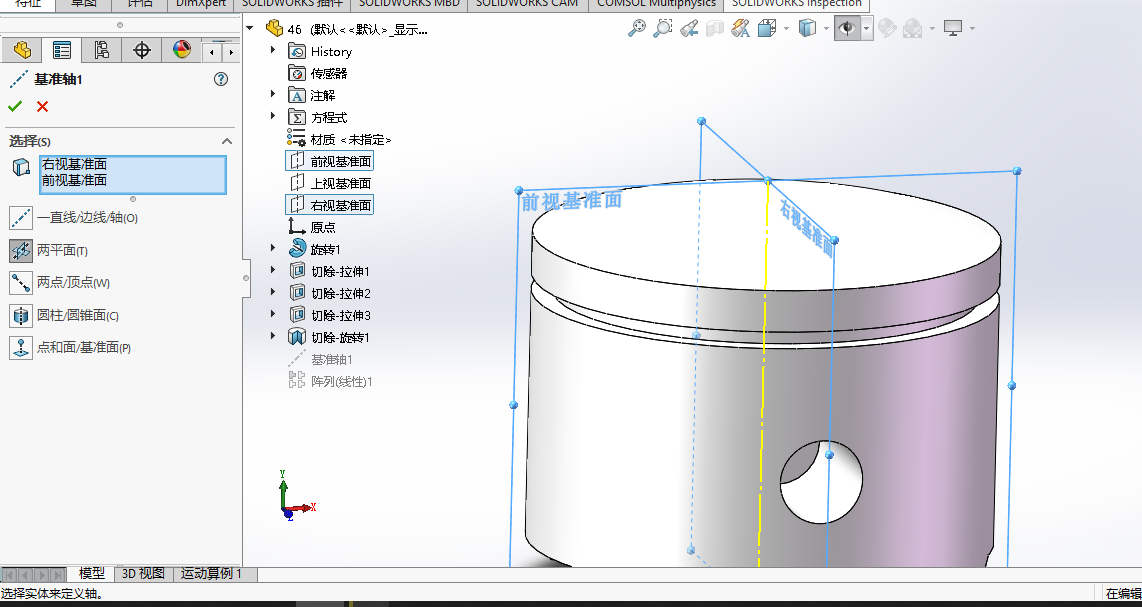Open the 3D 视图 bottom tab
The height and width of the screenshot is (607, 1142).
(143, 573)
